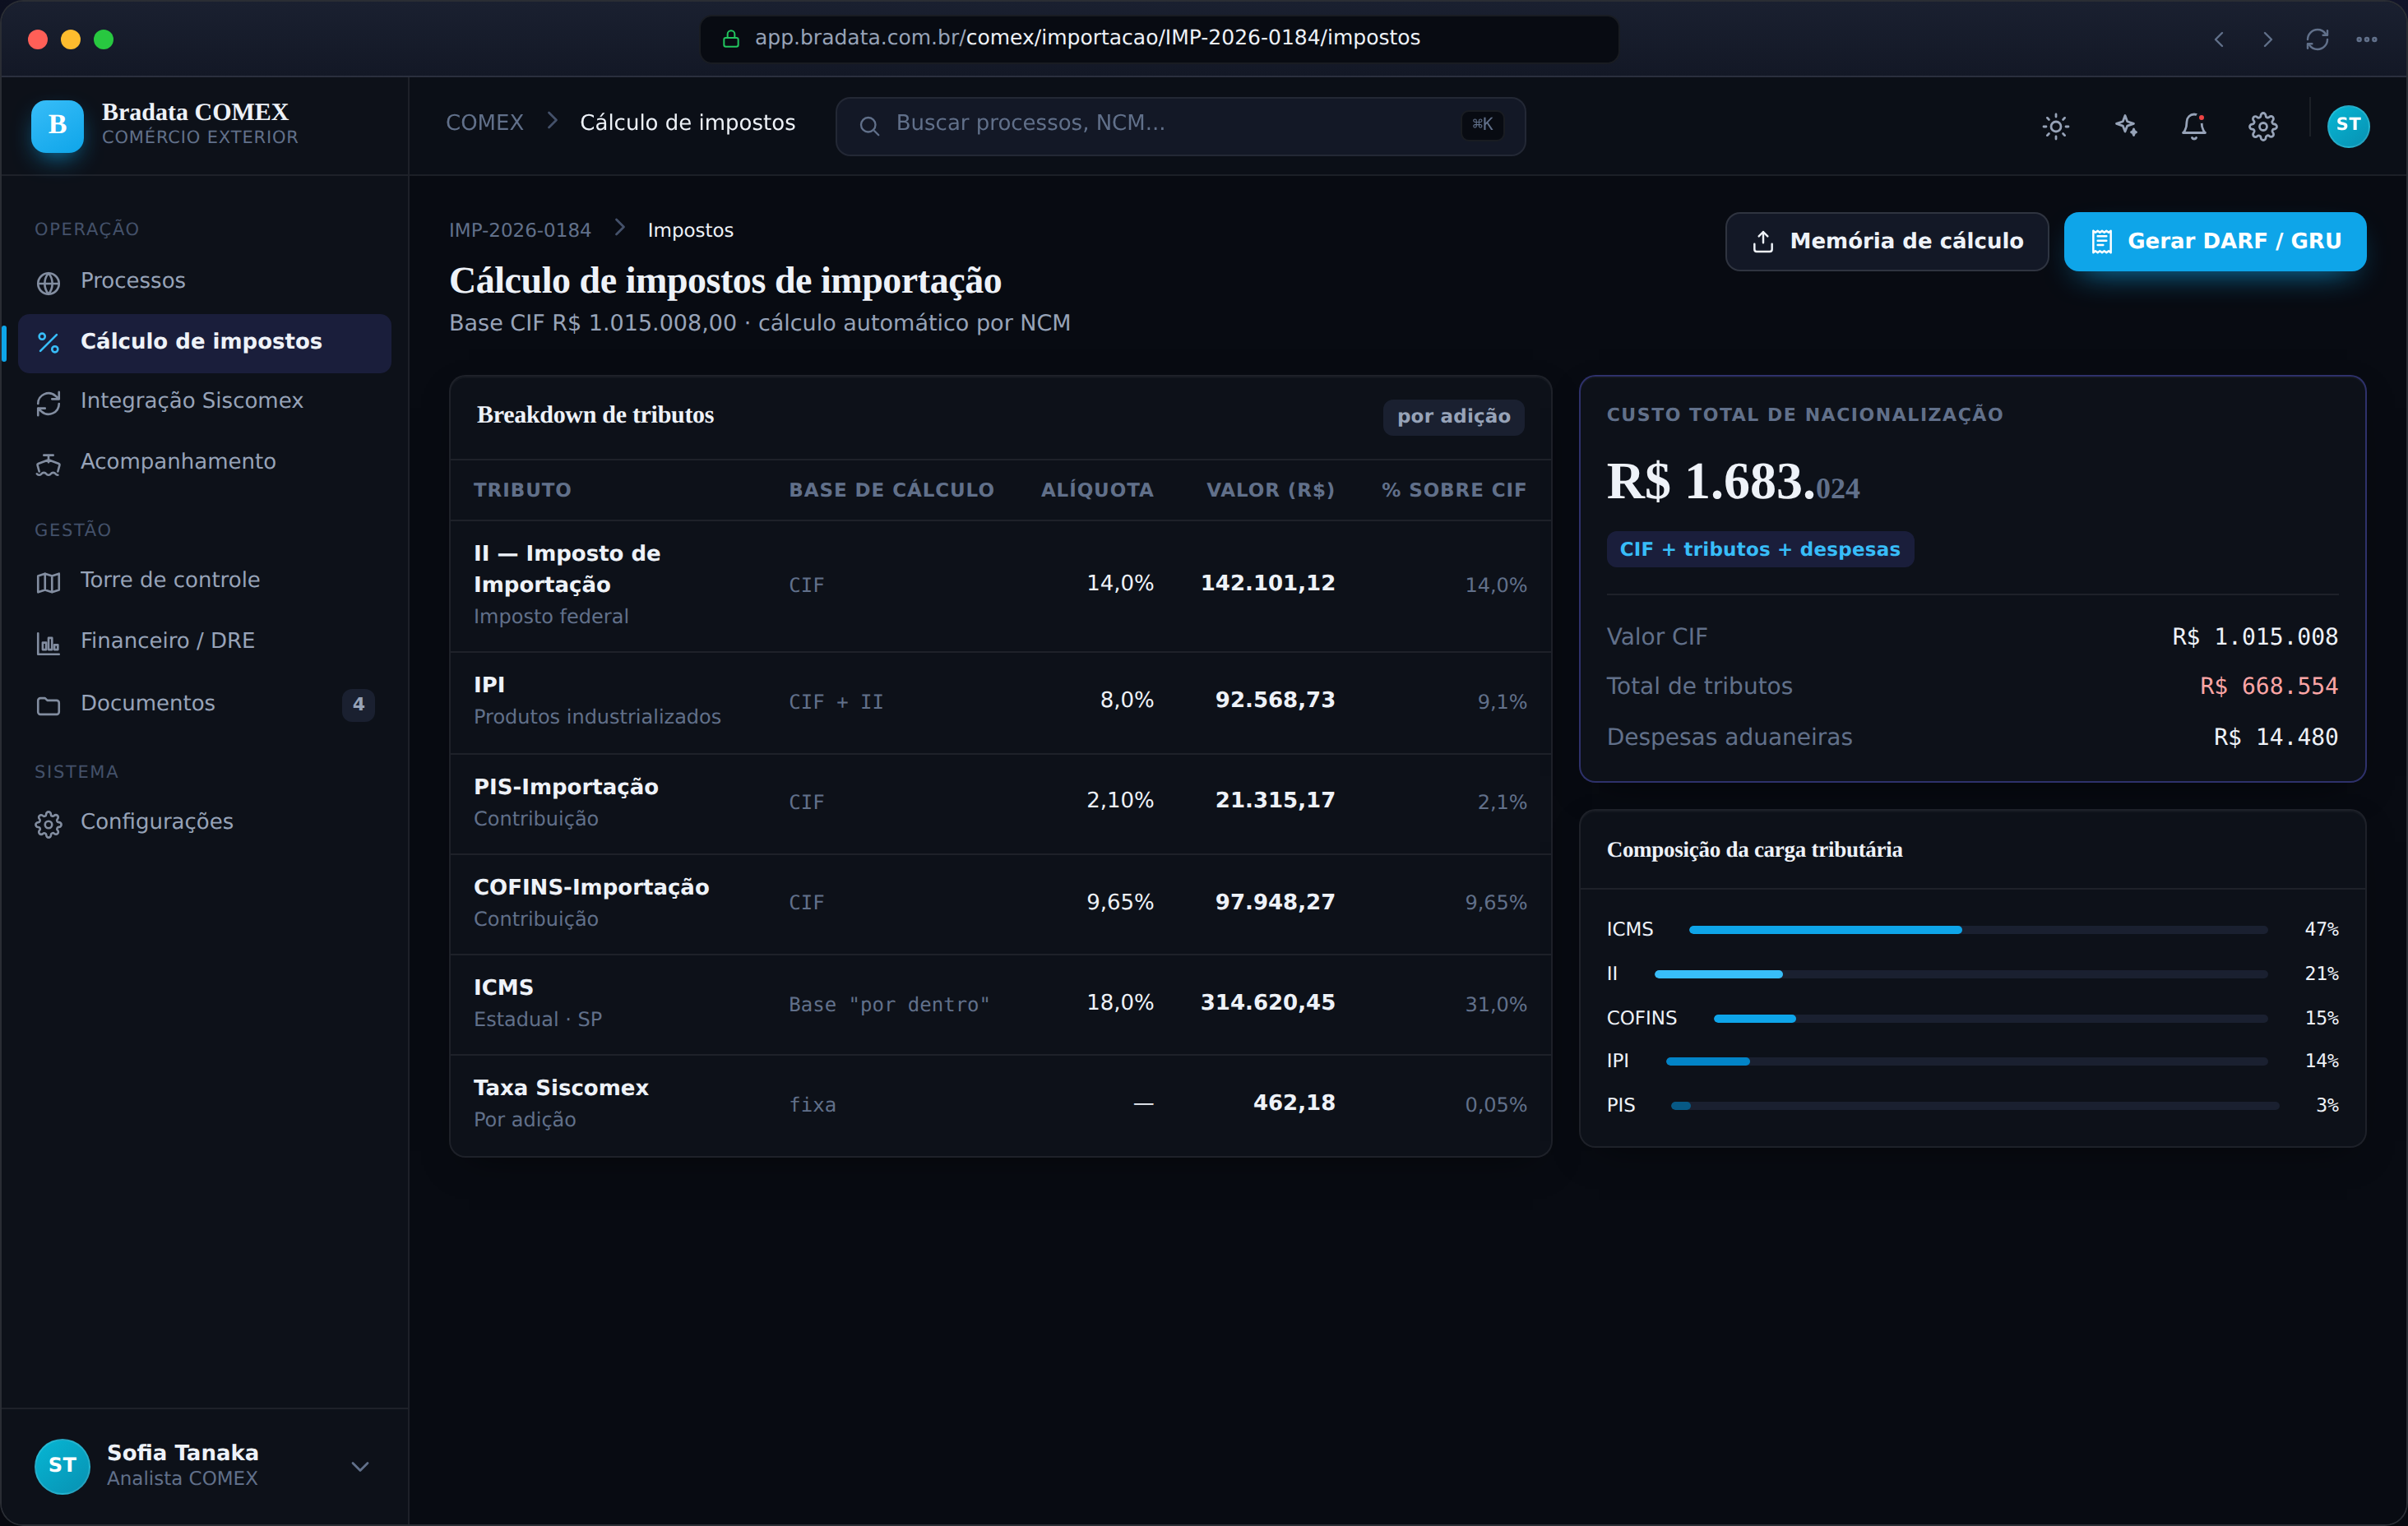The height and width of the screenshot is (1526, 2408).
Task: Toggle light theme with sun icon
Action: [2055, 126]
